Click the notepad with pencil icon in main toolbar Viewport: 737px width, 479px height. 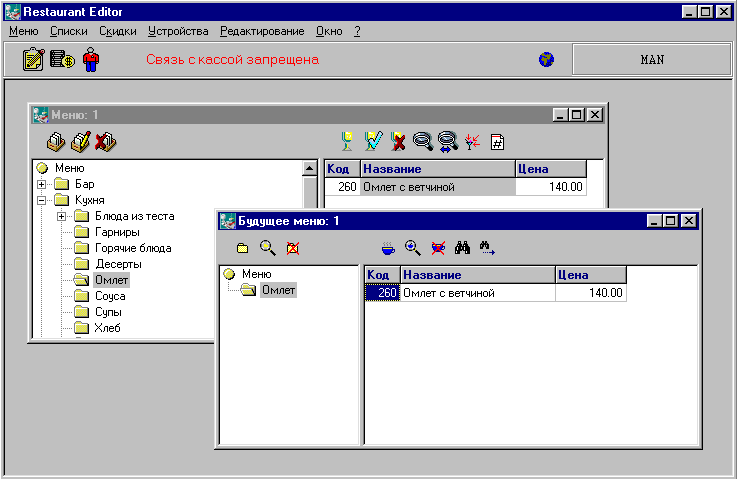click(33, 60)
